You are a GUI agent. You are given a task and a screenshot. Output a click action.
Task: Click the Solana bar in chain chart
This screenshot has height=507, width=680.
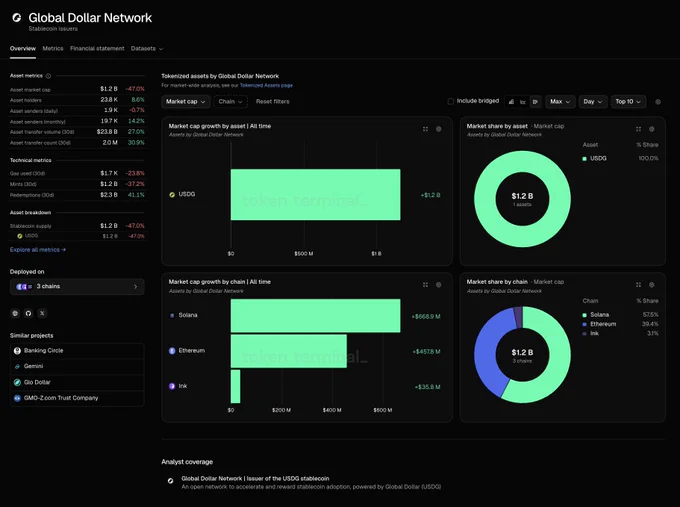(315, 316)
